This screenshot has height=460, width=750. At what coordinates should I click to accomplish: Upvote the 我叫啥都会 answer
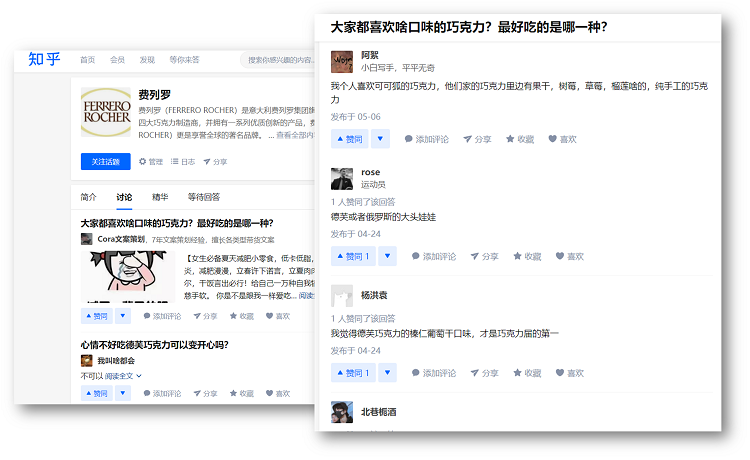coord(97,394)
